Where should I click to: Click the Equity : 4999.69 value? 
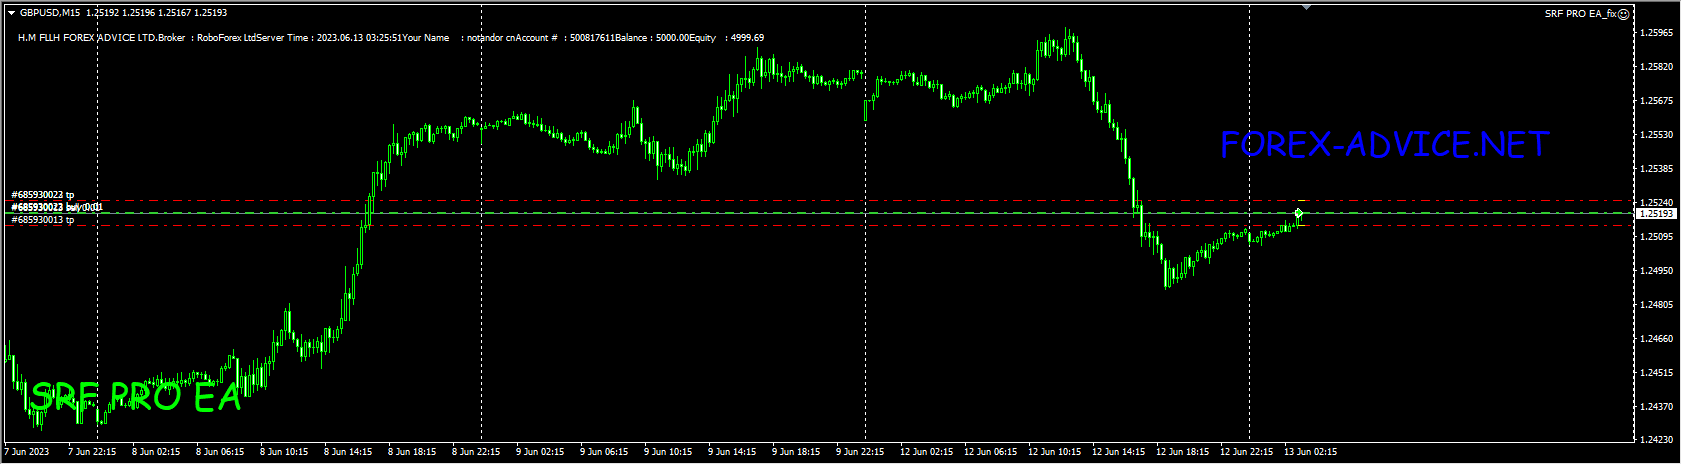click(725, 38)
